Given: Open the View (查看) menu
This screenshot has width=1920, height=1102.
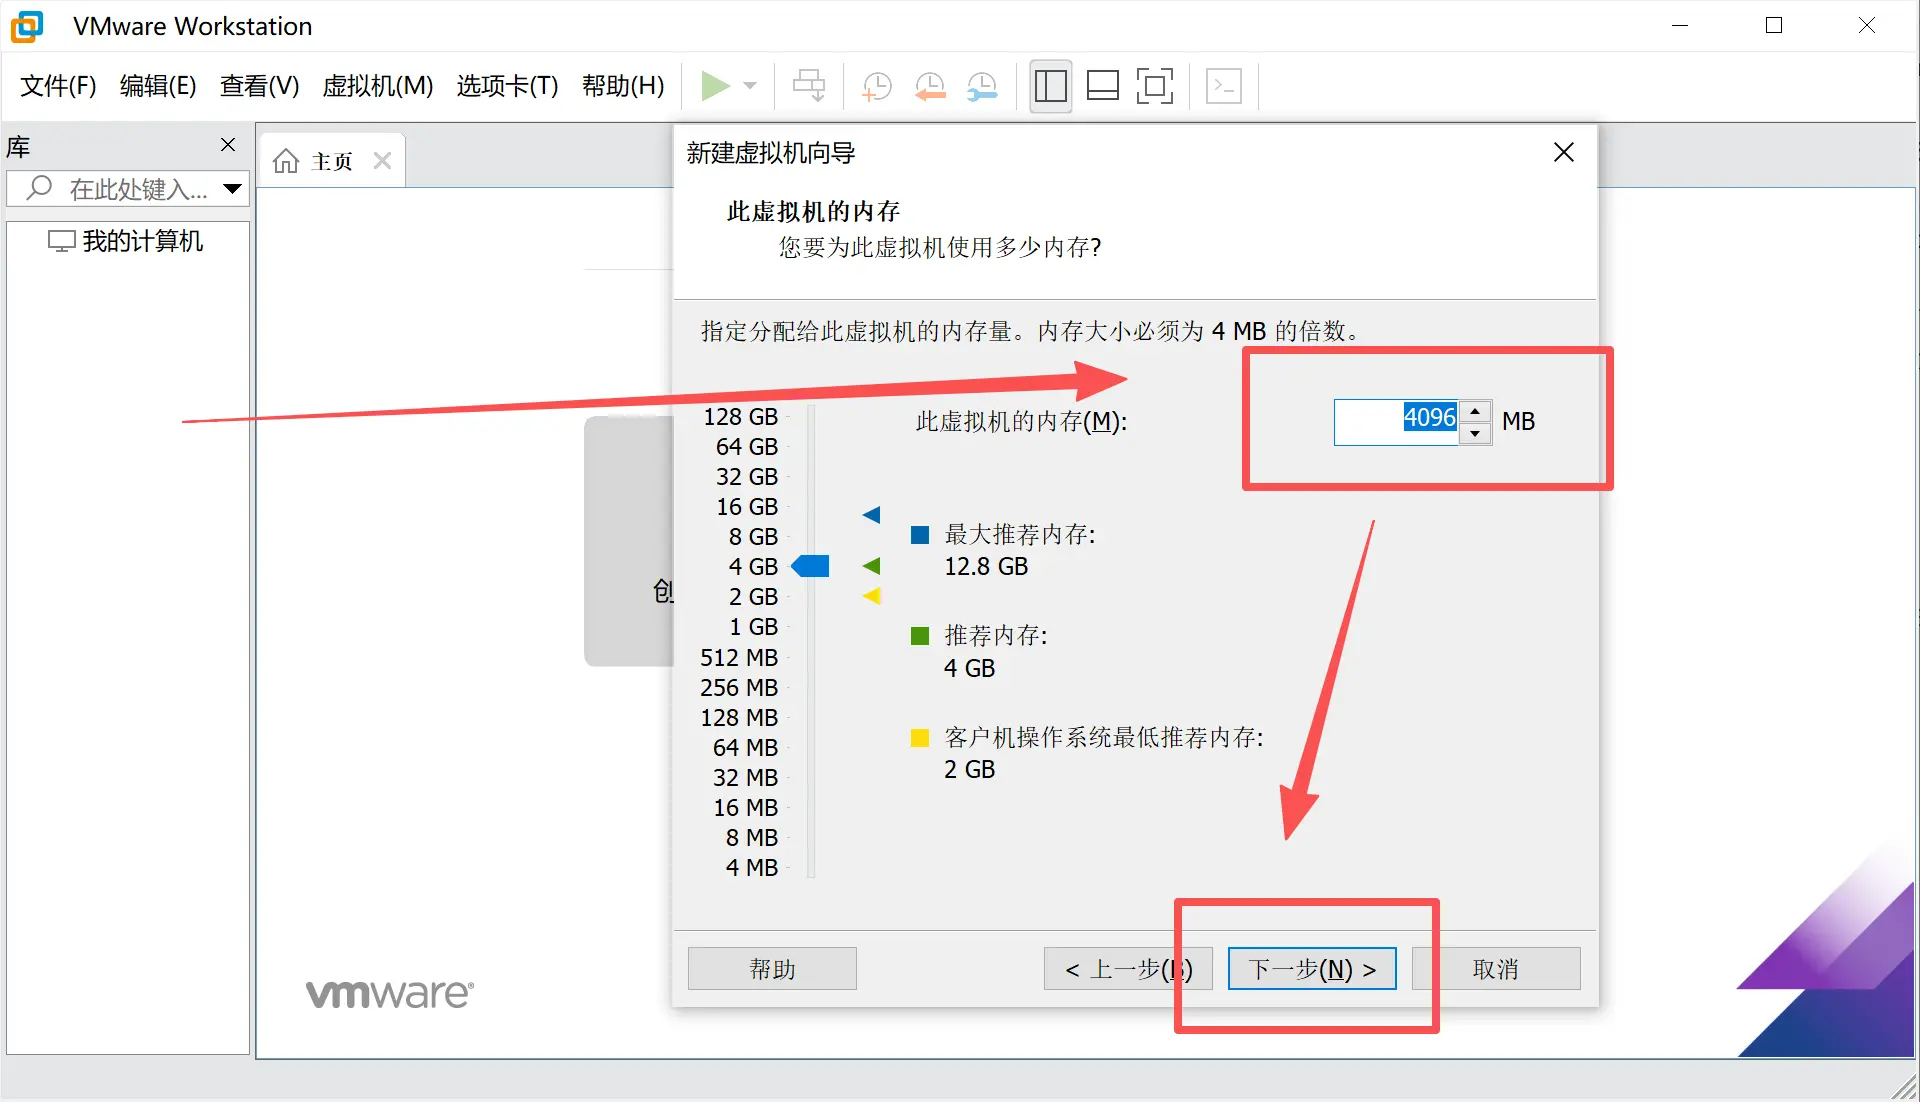Looking at the screenshot, I should coord(260,86).
